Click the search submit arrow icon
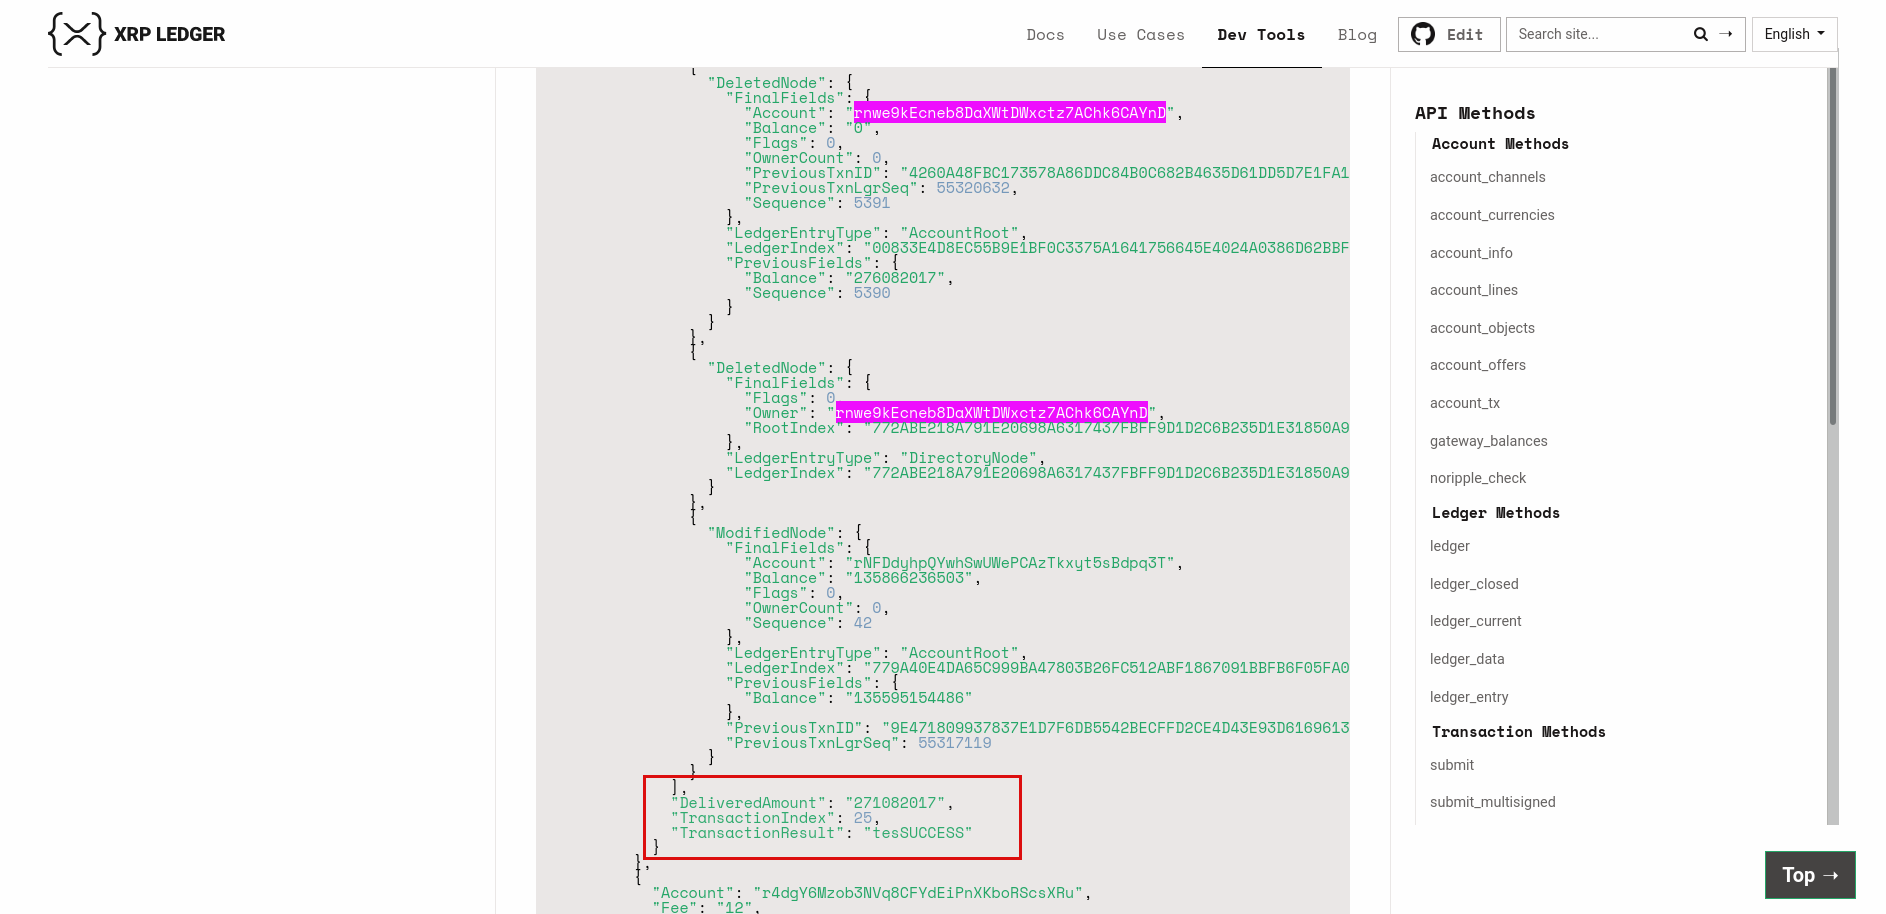The height and width of the screenshot is (914, 1886). (1726, 34)
